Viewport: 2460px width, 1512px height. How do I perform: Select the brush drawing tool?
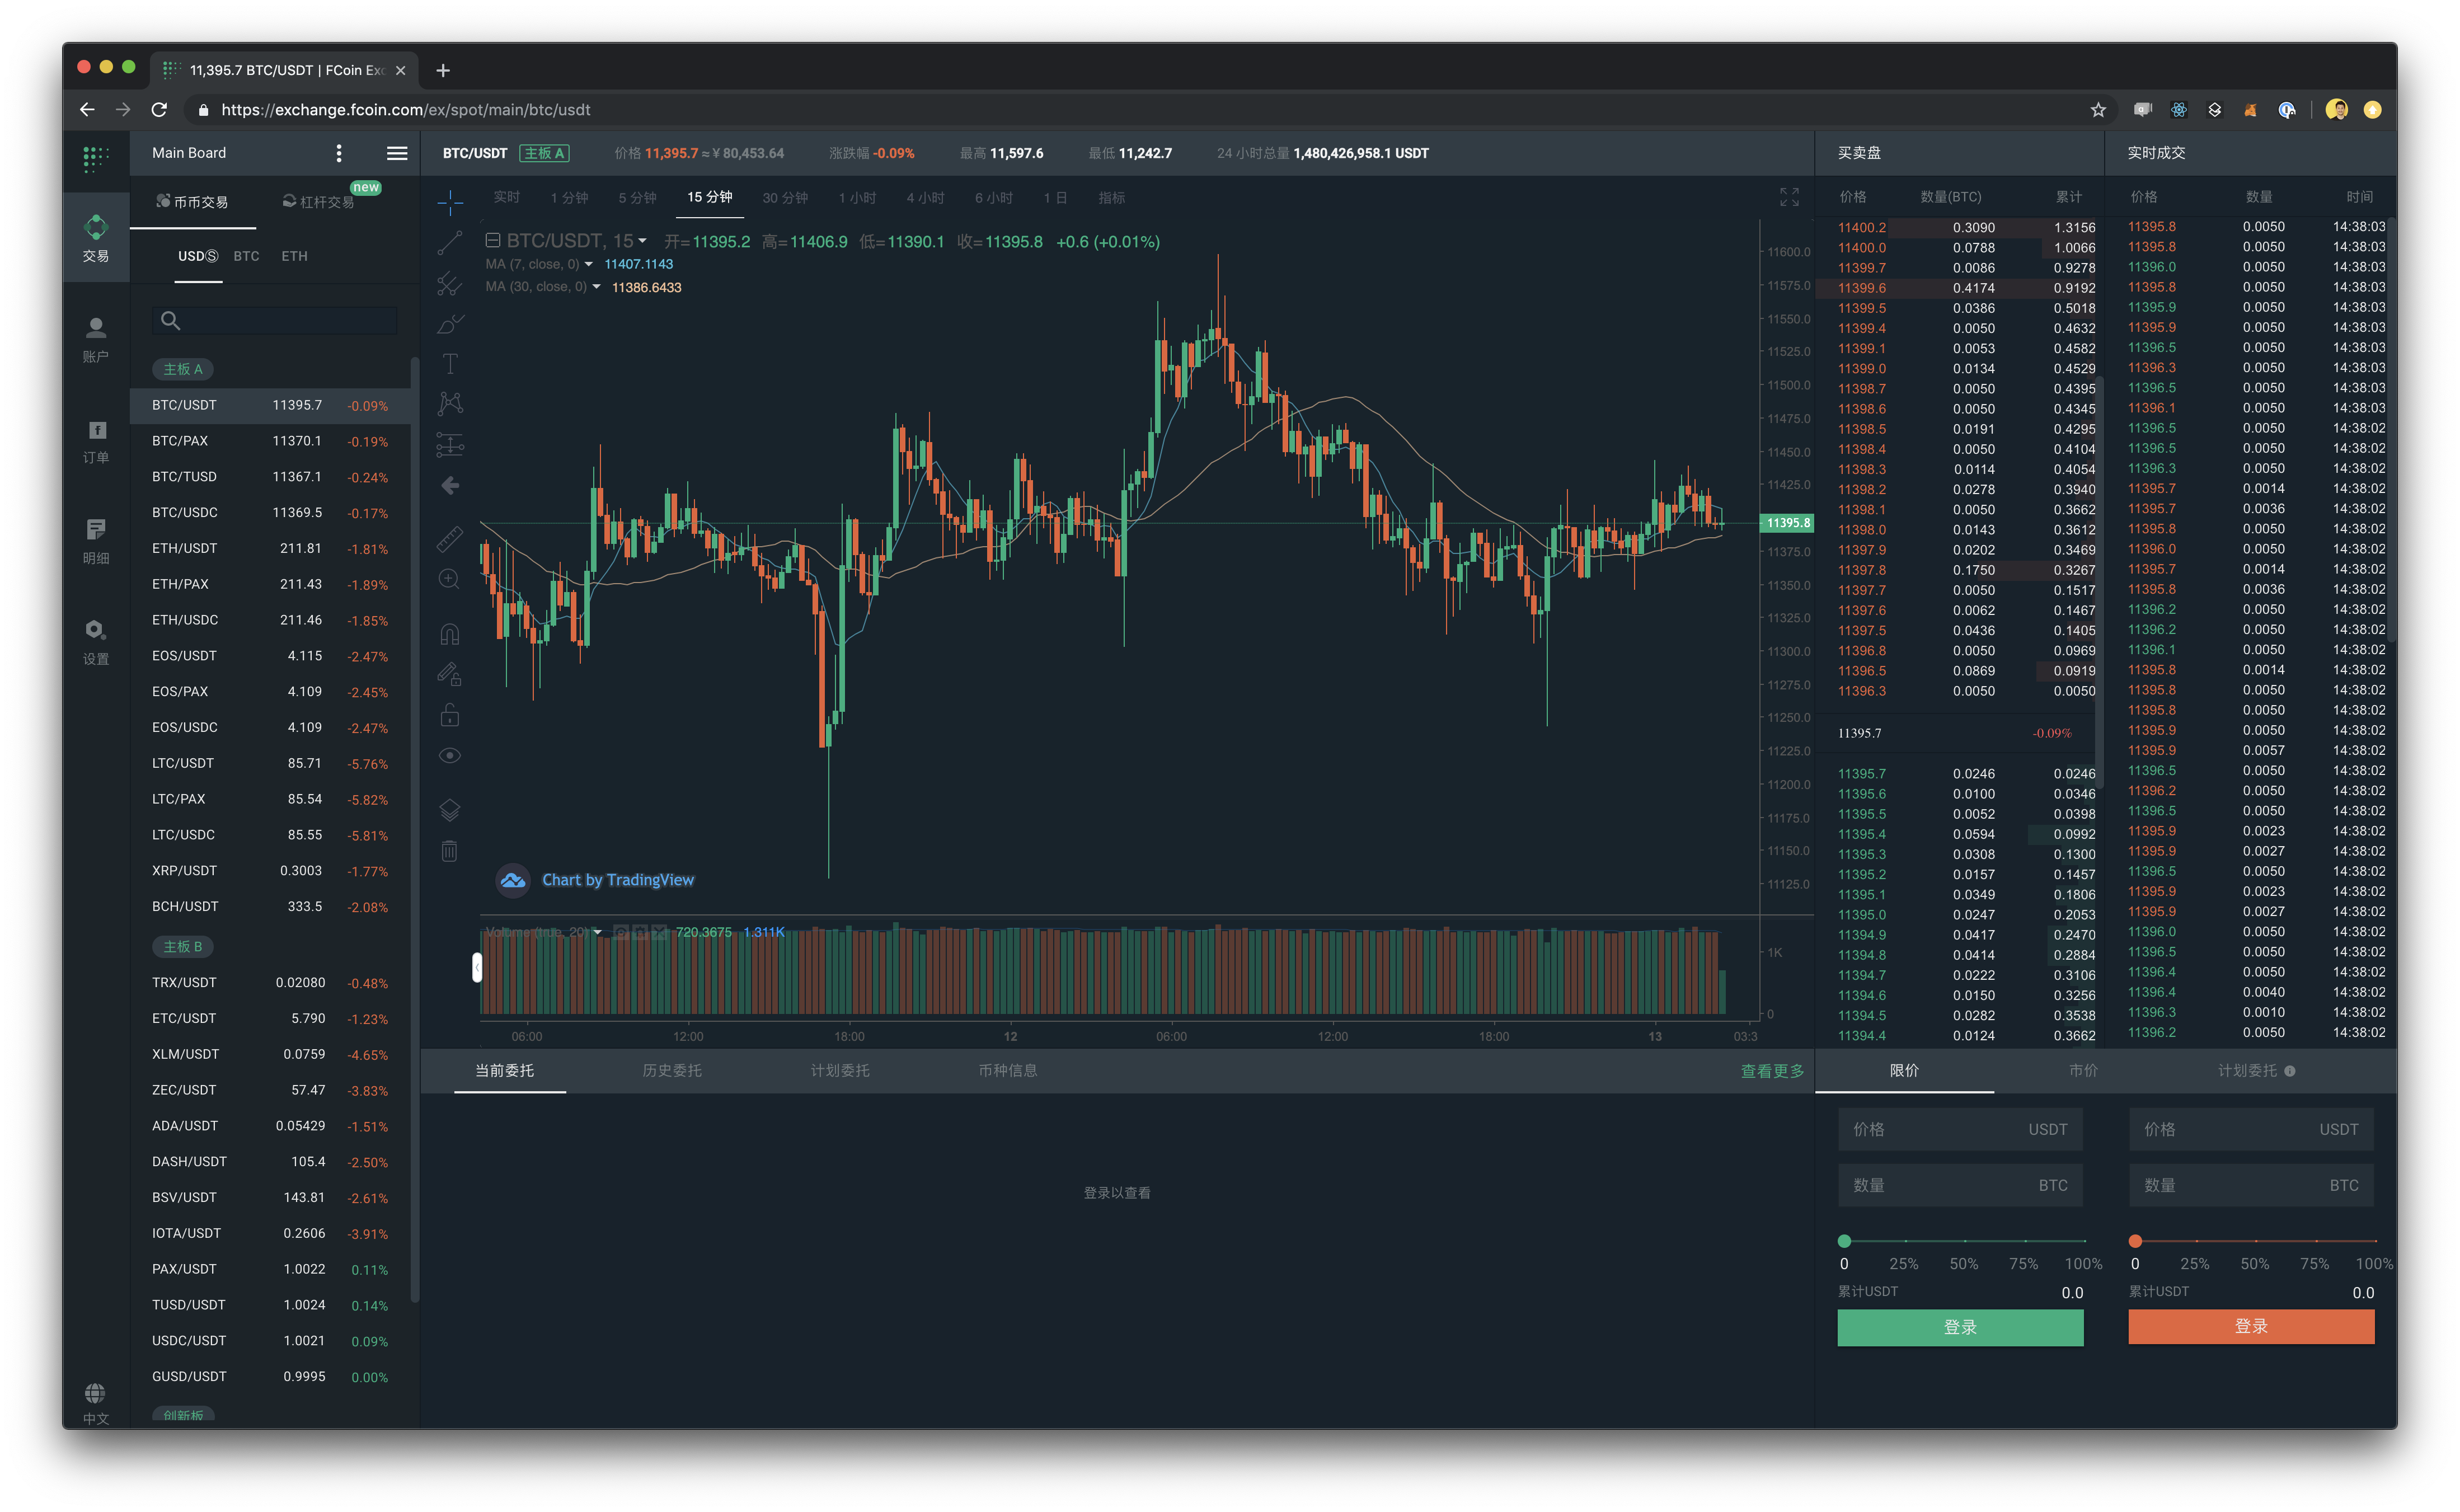[x=450, y=324]
